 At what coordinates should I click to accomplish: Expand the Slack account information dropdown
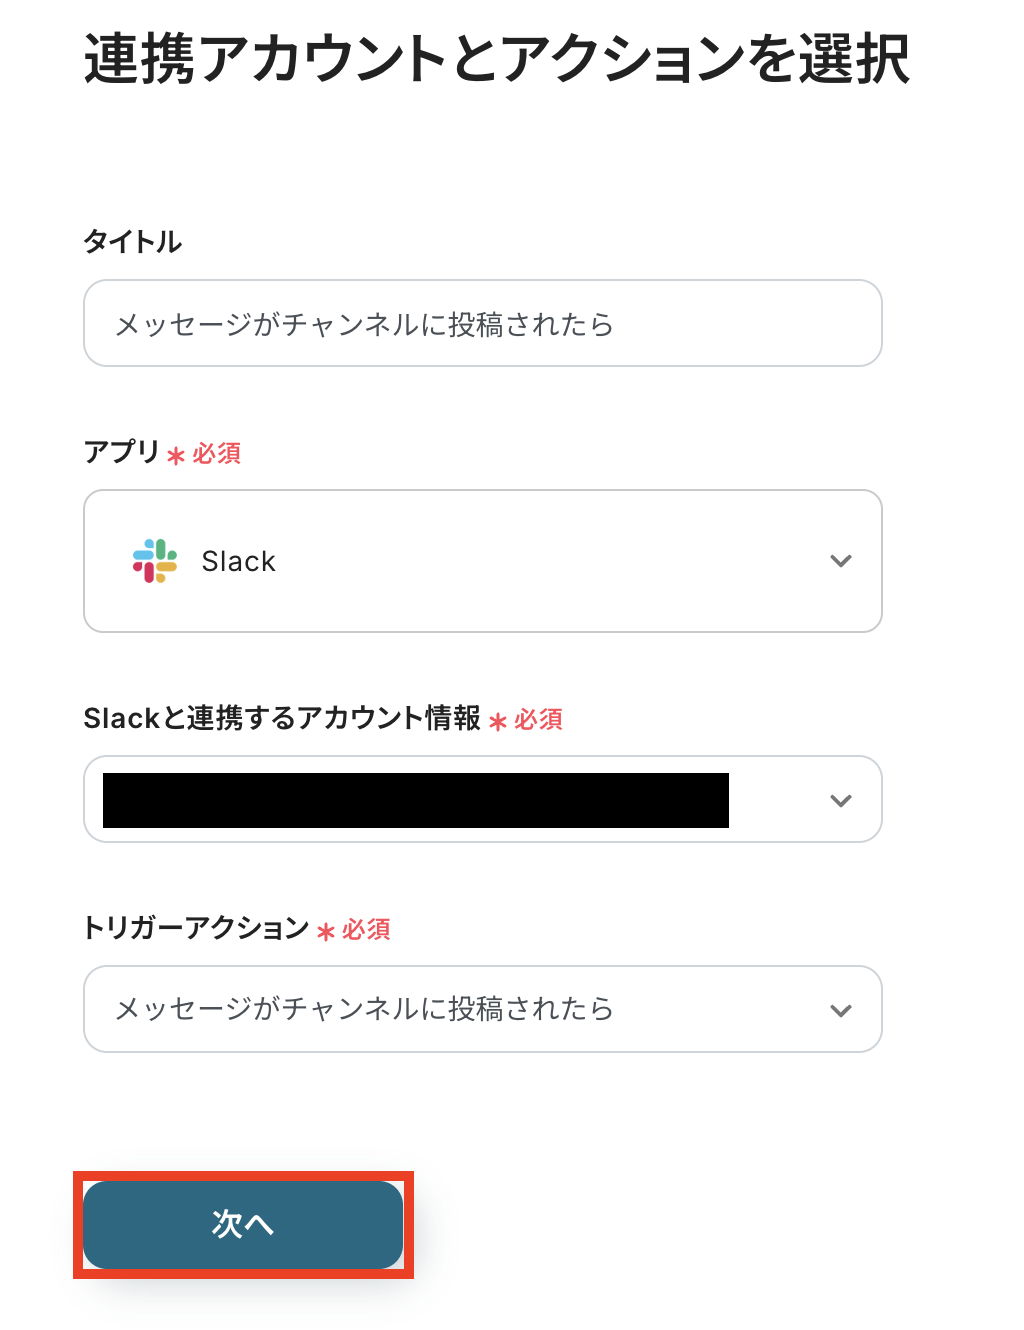coord(482,799)
